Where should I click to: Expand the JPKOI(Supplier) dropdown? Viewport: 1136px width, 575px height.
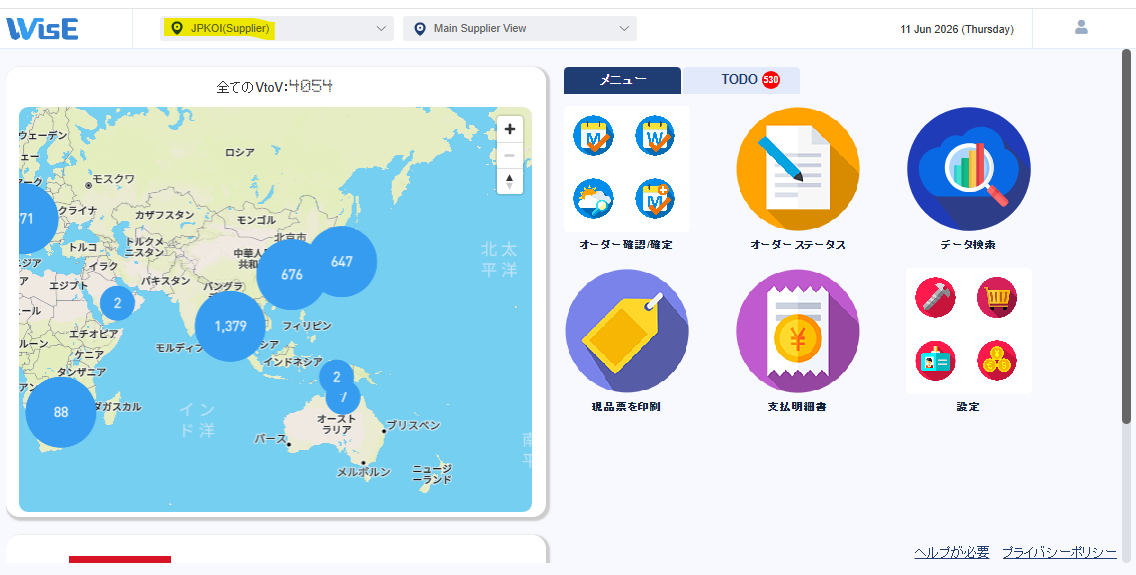[277, 28]
